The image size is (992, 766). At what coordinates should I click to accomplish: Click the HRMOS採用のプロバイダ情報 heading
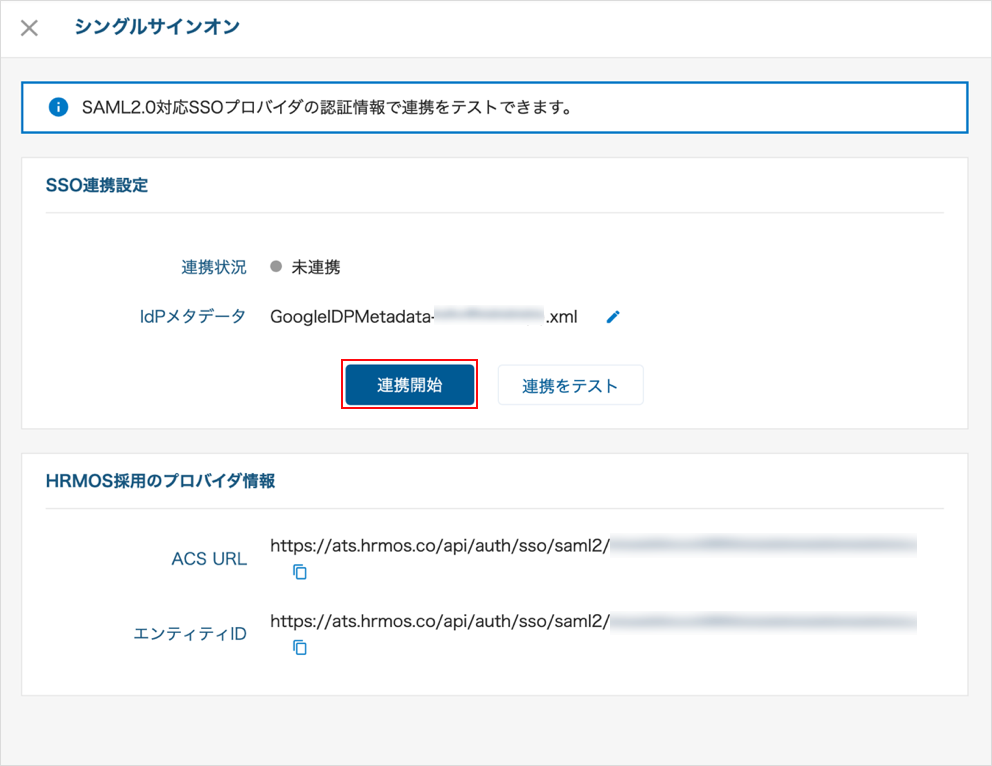coord(160,481)
